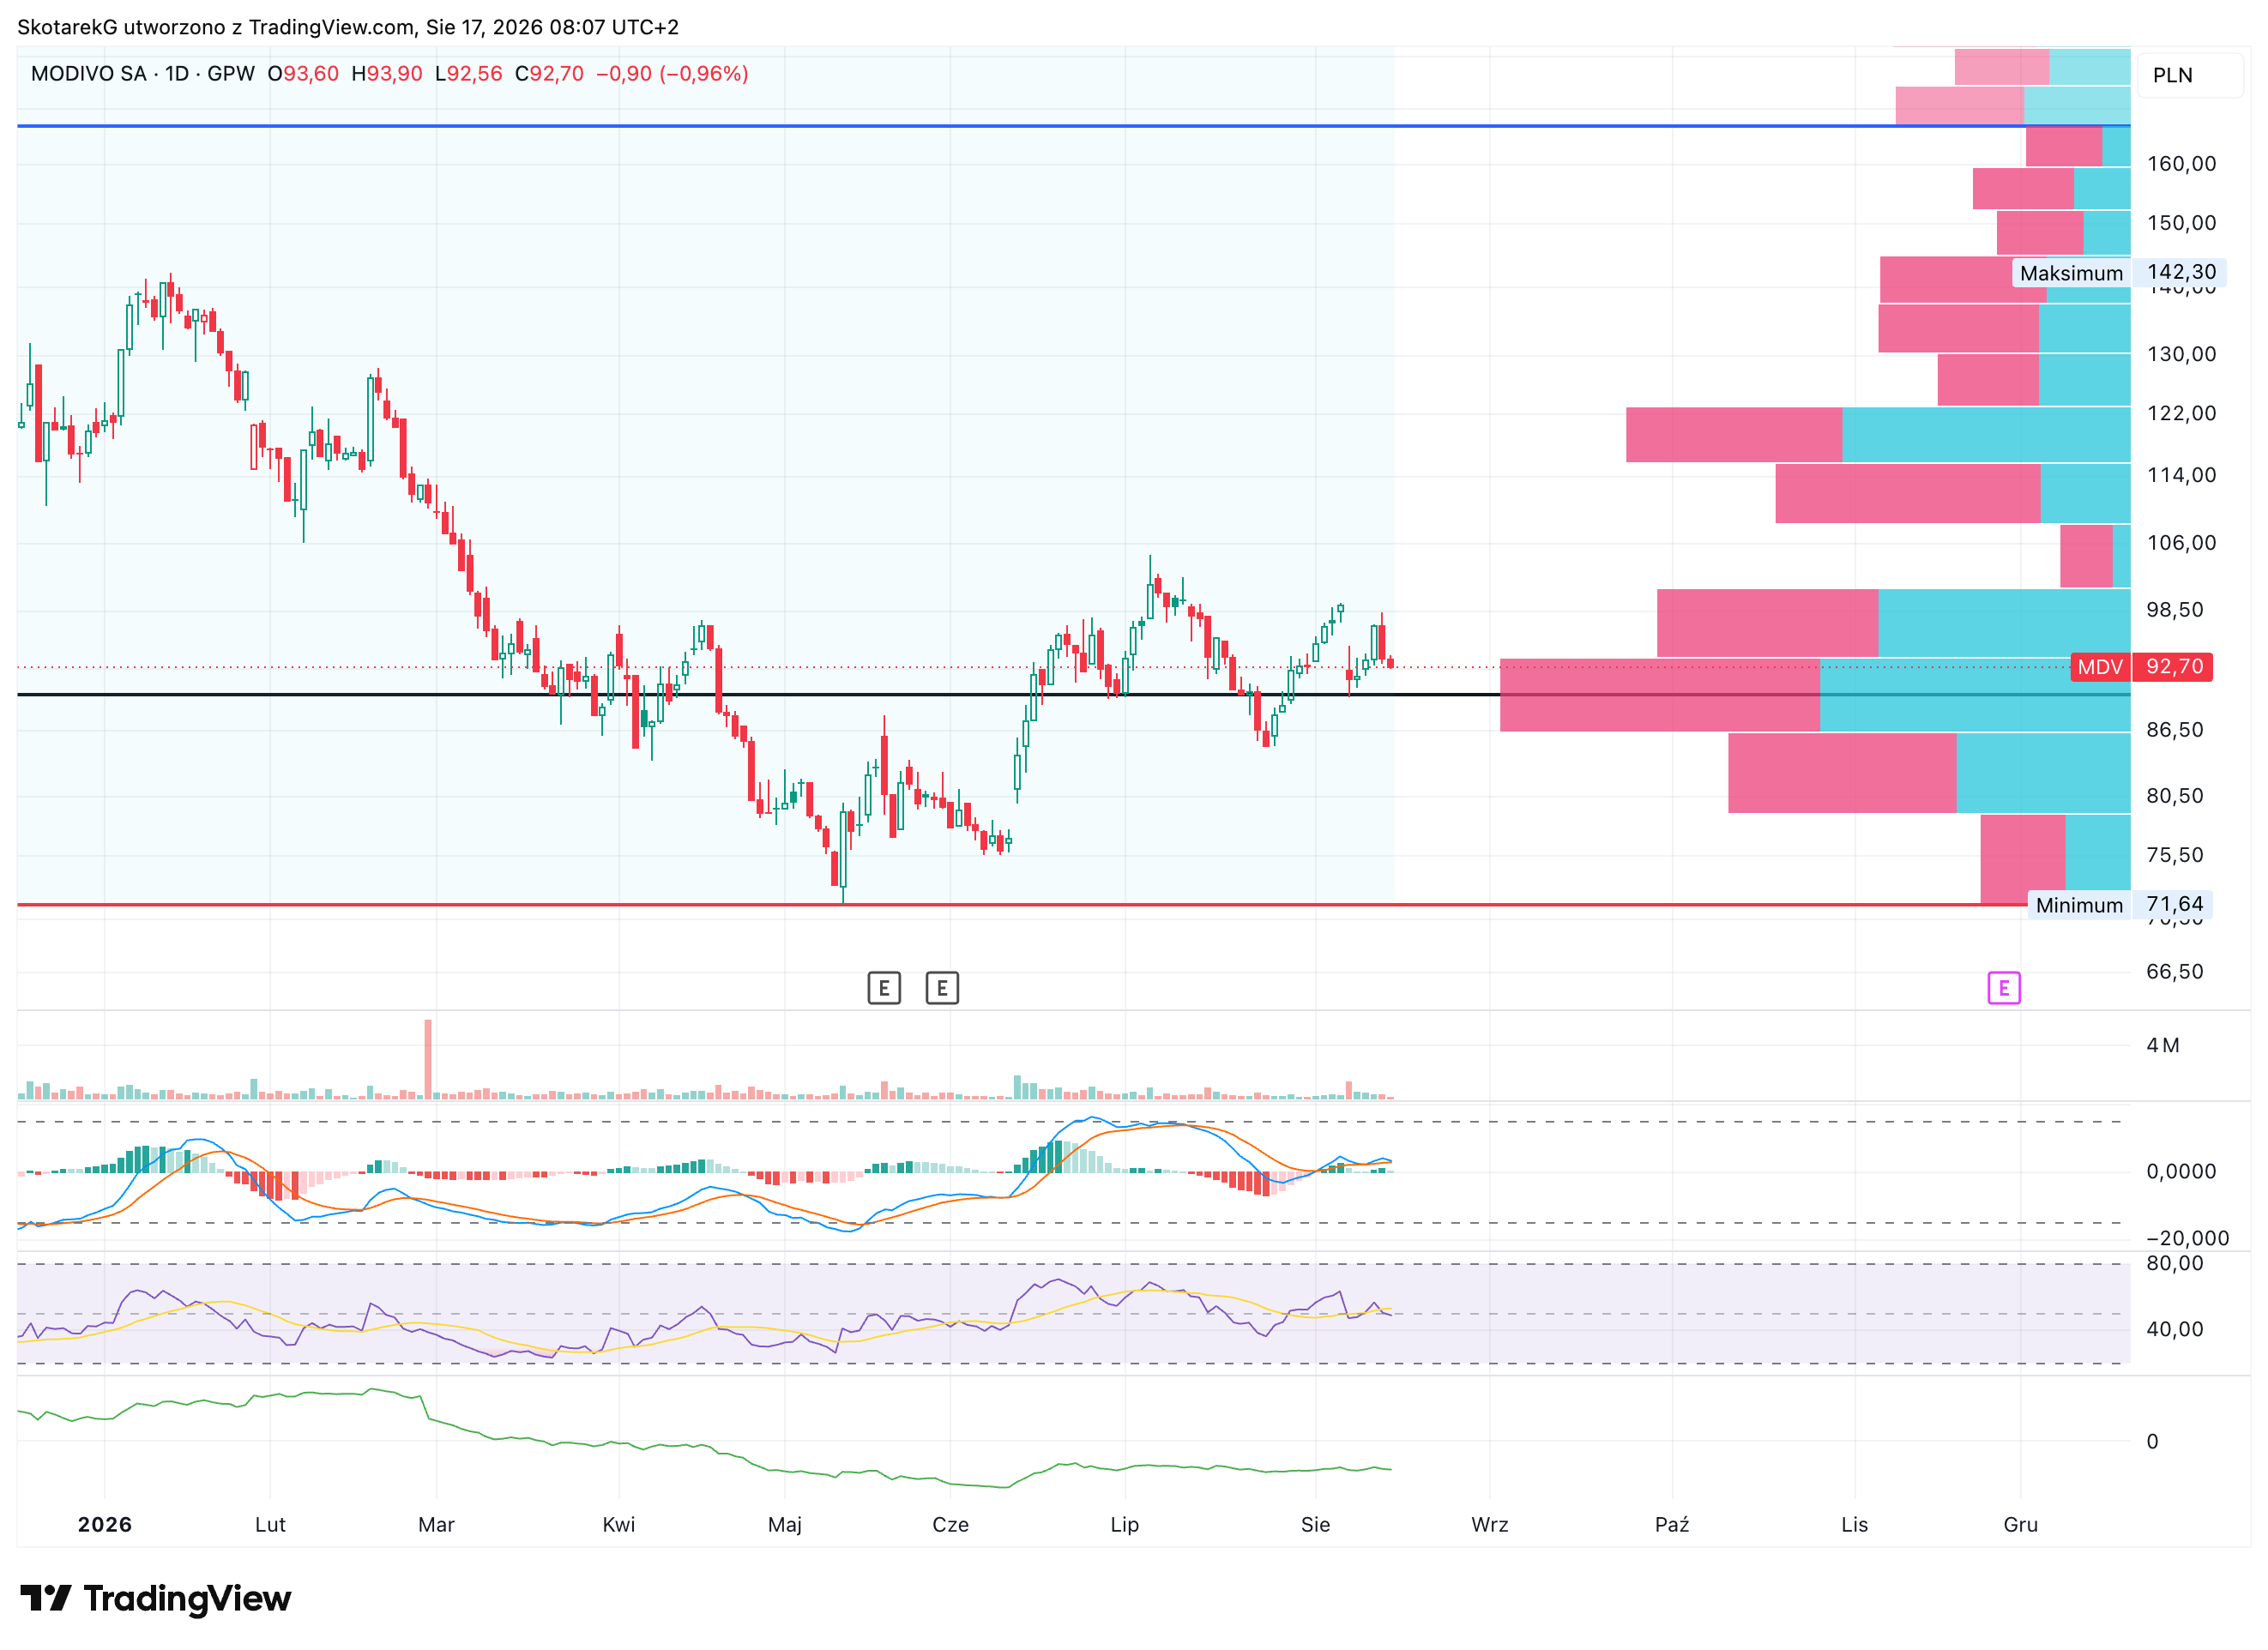Click the 114,00 price scale label

point(2181,475)
